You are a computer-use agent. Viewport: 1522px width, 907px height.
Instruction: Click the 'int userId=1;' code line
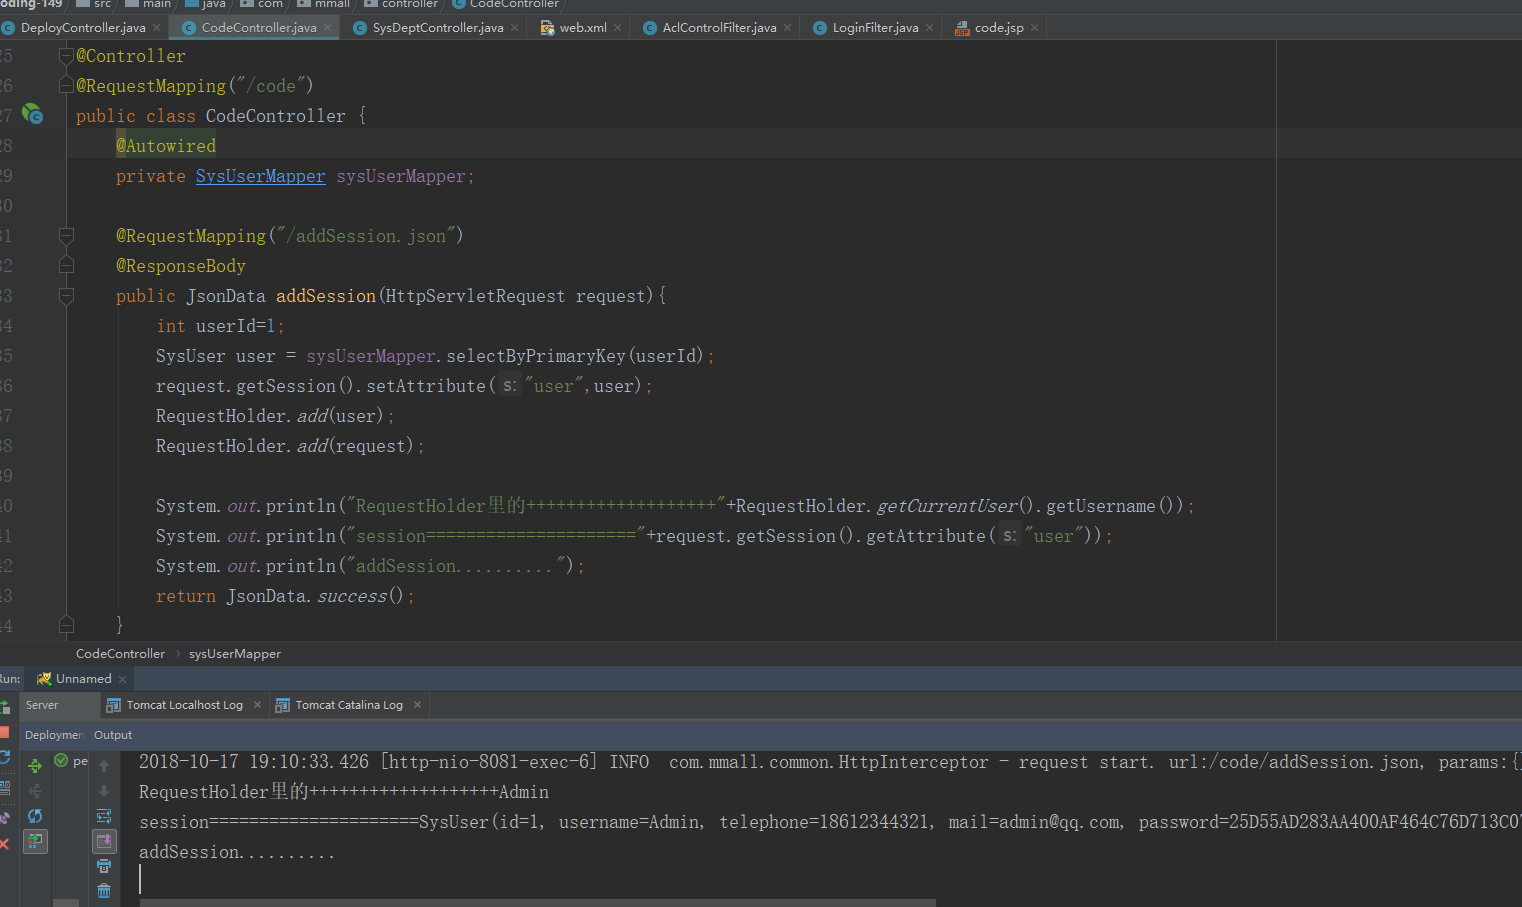click(x=220, y=326)
